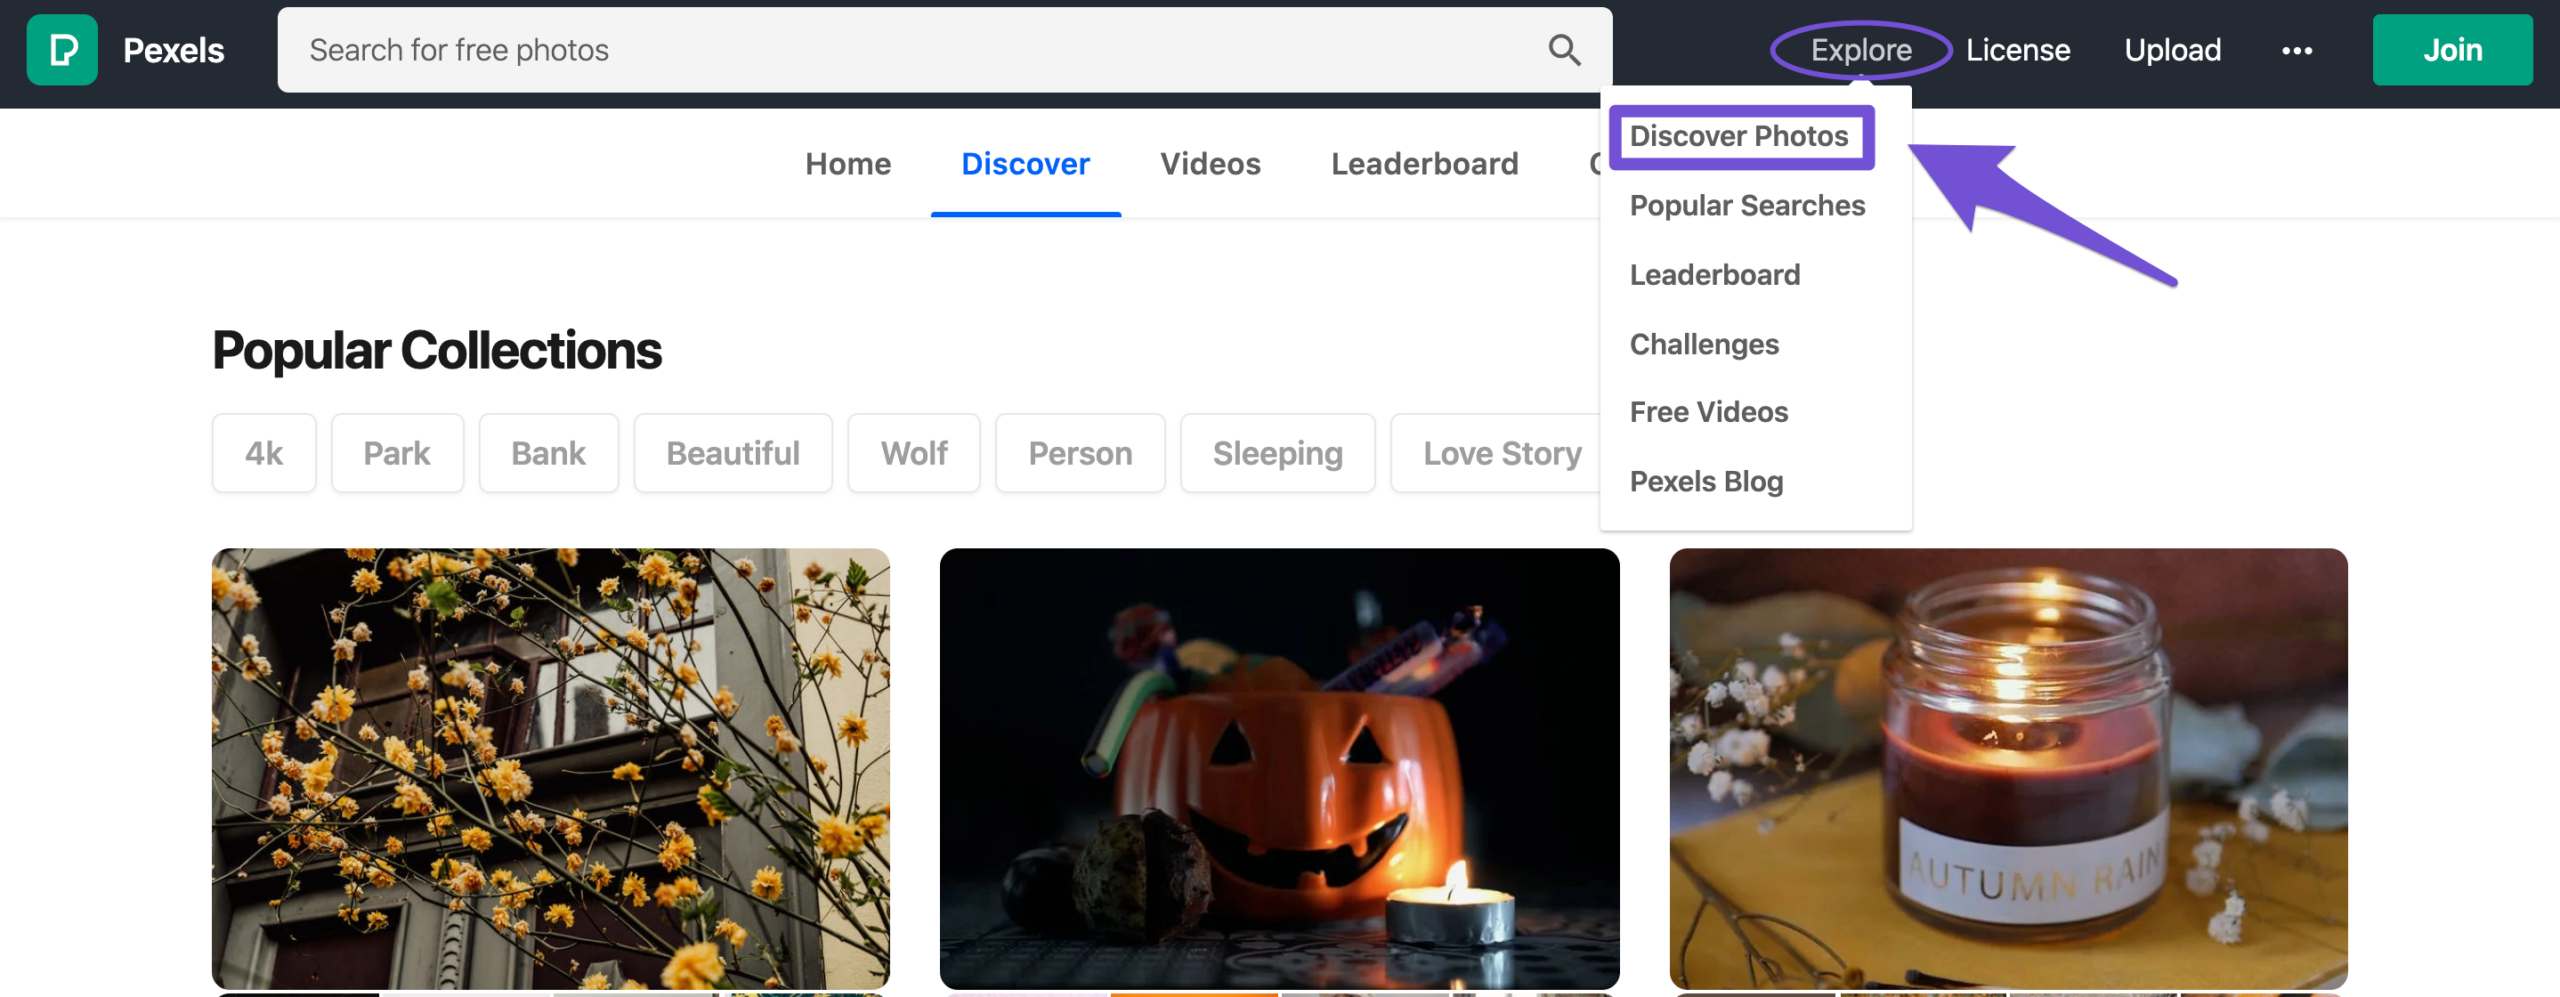This screenshot has width=2560, height=997.
Task: Open the three-dots more menu
Action: (x=2297, y=50)
